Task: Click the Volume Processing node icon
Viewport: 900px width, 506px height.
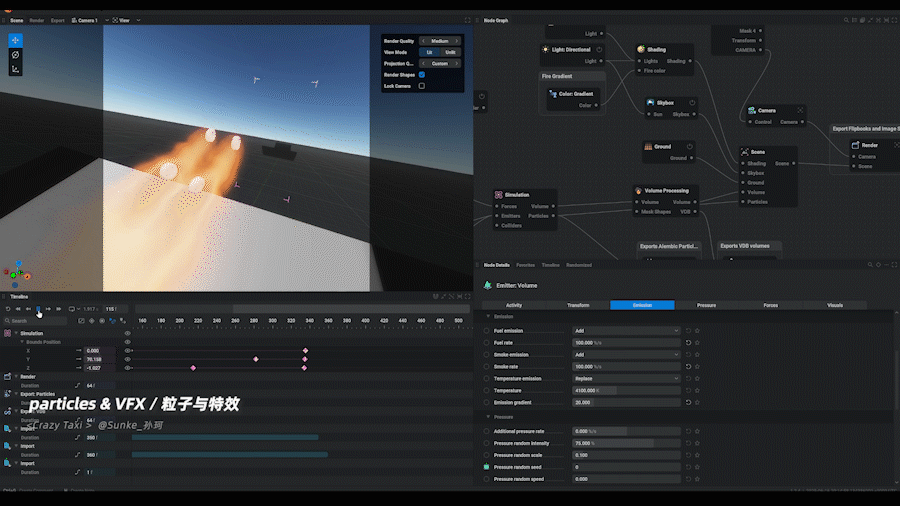Action: [x=638, y=190]
